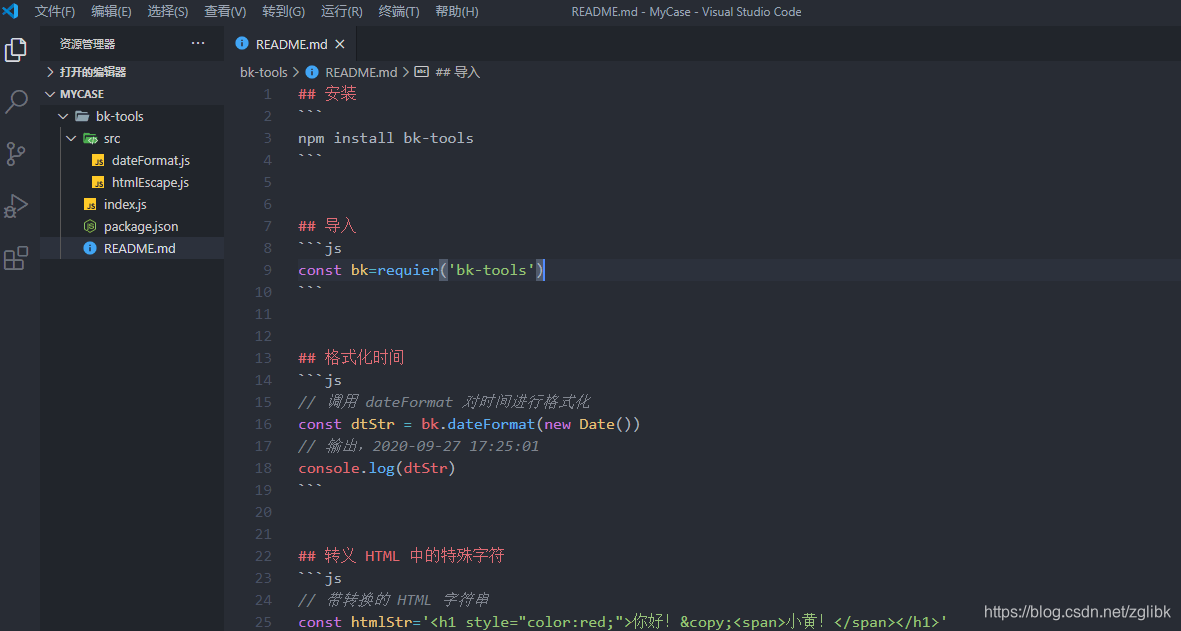Open the 查看(V) menu
Viewport: 1181px width, 631px height.
(x=225, y=11)
